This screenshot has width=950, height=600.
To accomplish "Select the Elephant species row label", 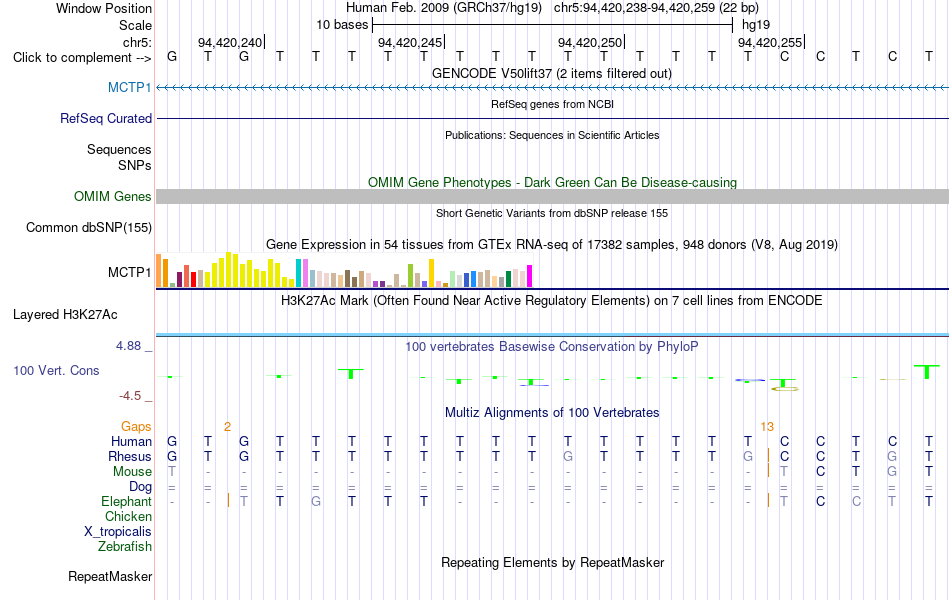I will [127, 501].
